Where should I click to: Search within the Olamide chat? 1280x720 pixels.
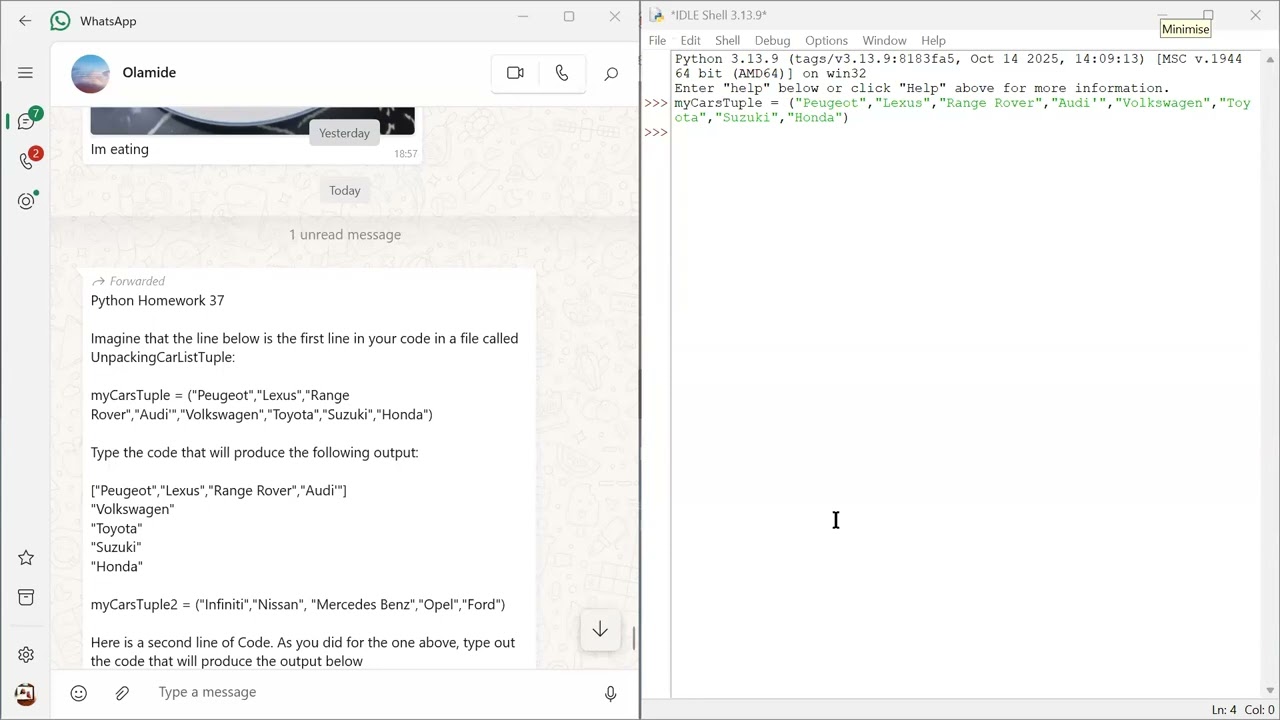tap(611, 73)
